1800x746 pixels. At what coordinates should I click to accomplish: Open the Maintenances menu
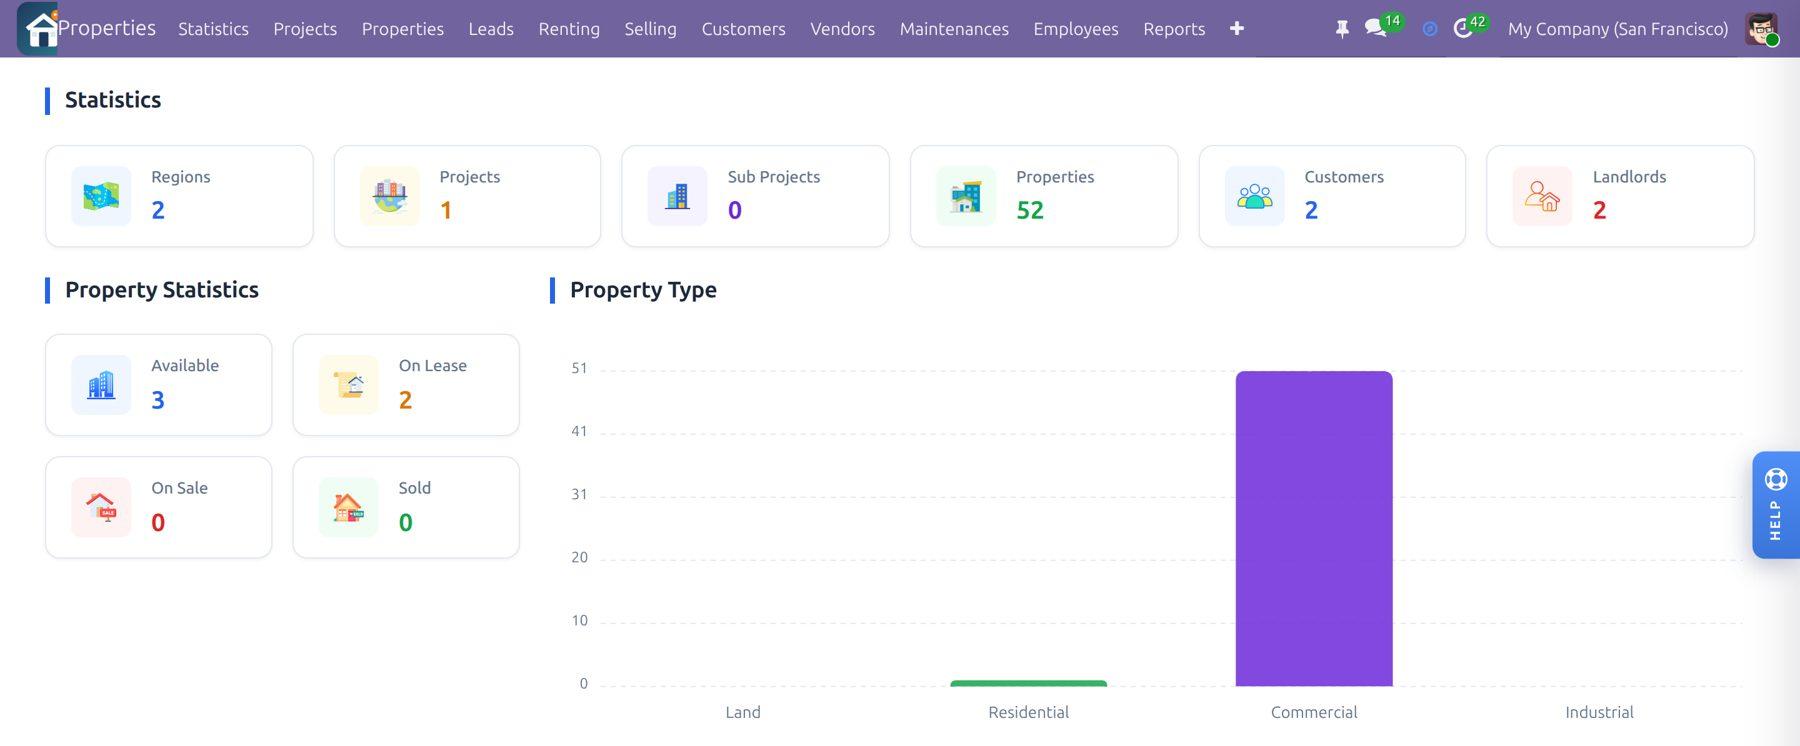click(954, 29)
